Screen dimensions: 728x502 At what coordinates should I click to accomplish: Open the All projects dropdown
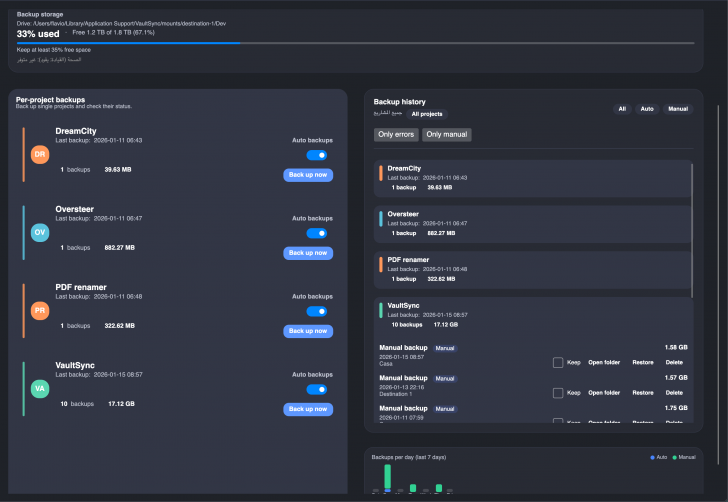[x=427, y=114]
